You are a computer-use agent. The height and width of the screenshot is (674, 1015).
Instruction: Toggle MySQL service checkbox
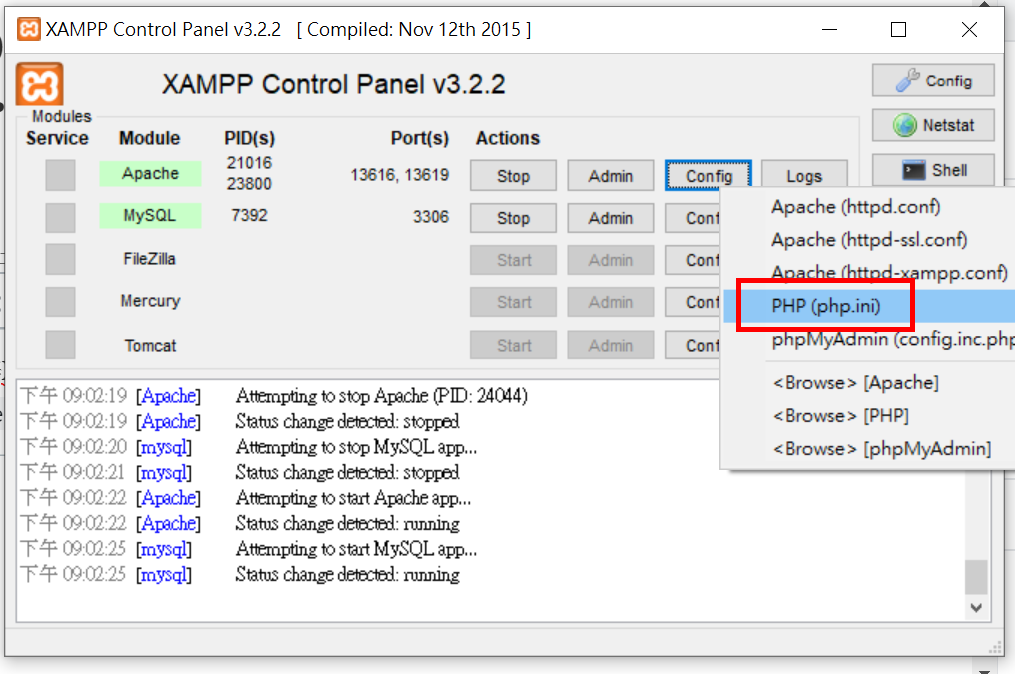(x=60, y=218)
